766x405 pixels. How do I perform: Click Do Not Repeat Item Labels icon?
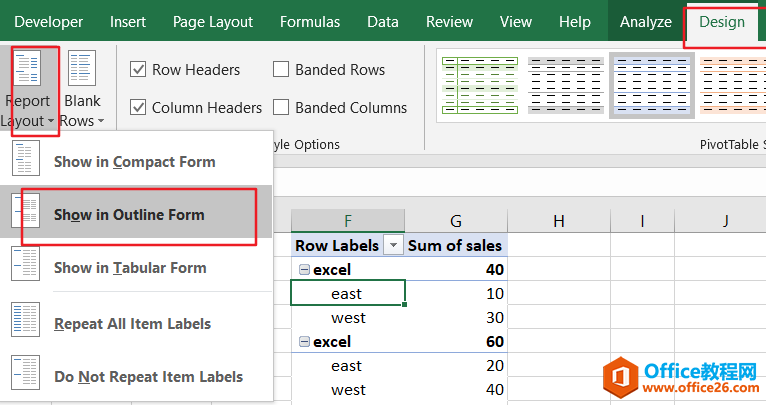(x=26, y=377)
